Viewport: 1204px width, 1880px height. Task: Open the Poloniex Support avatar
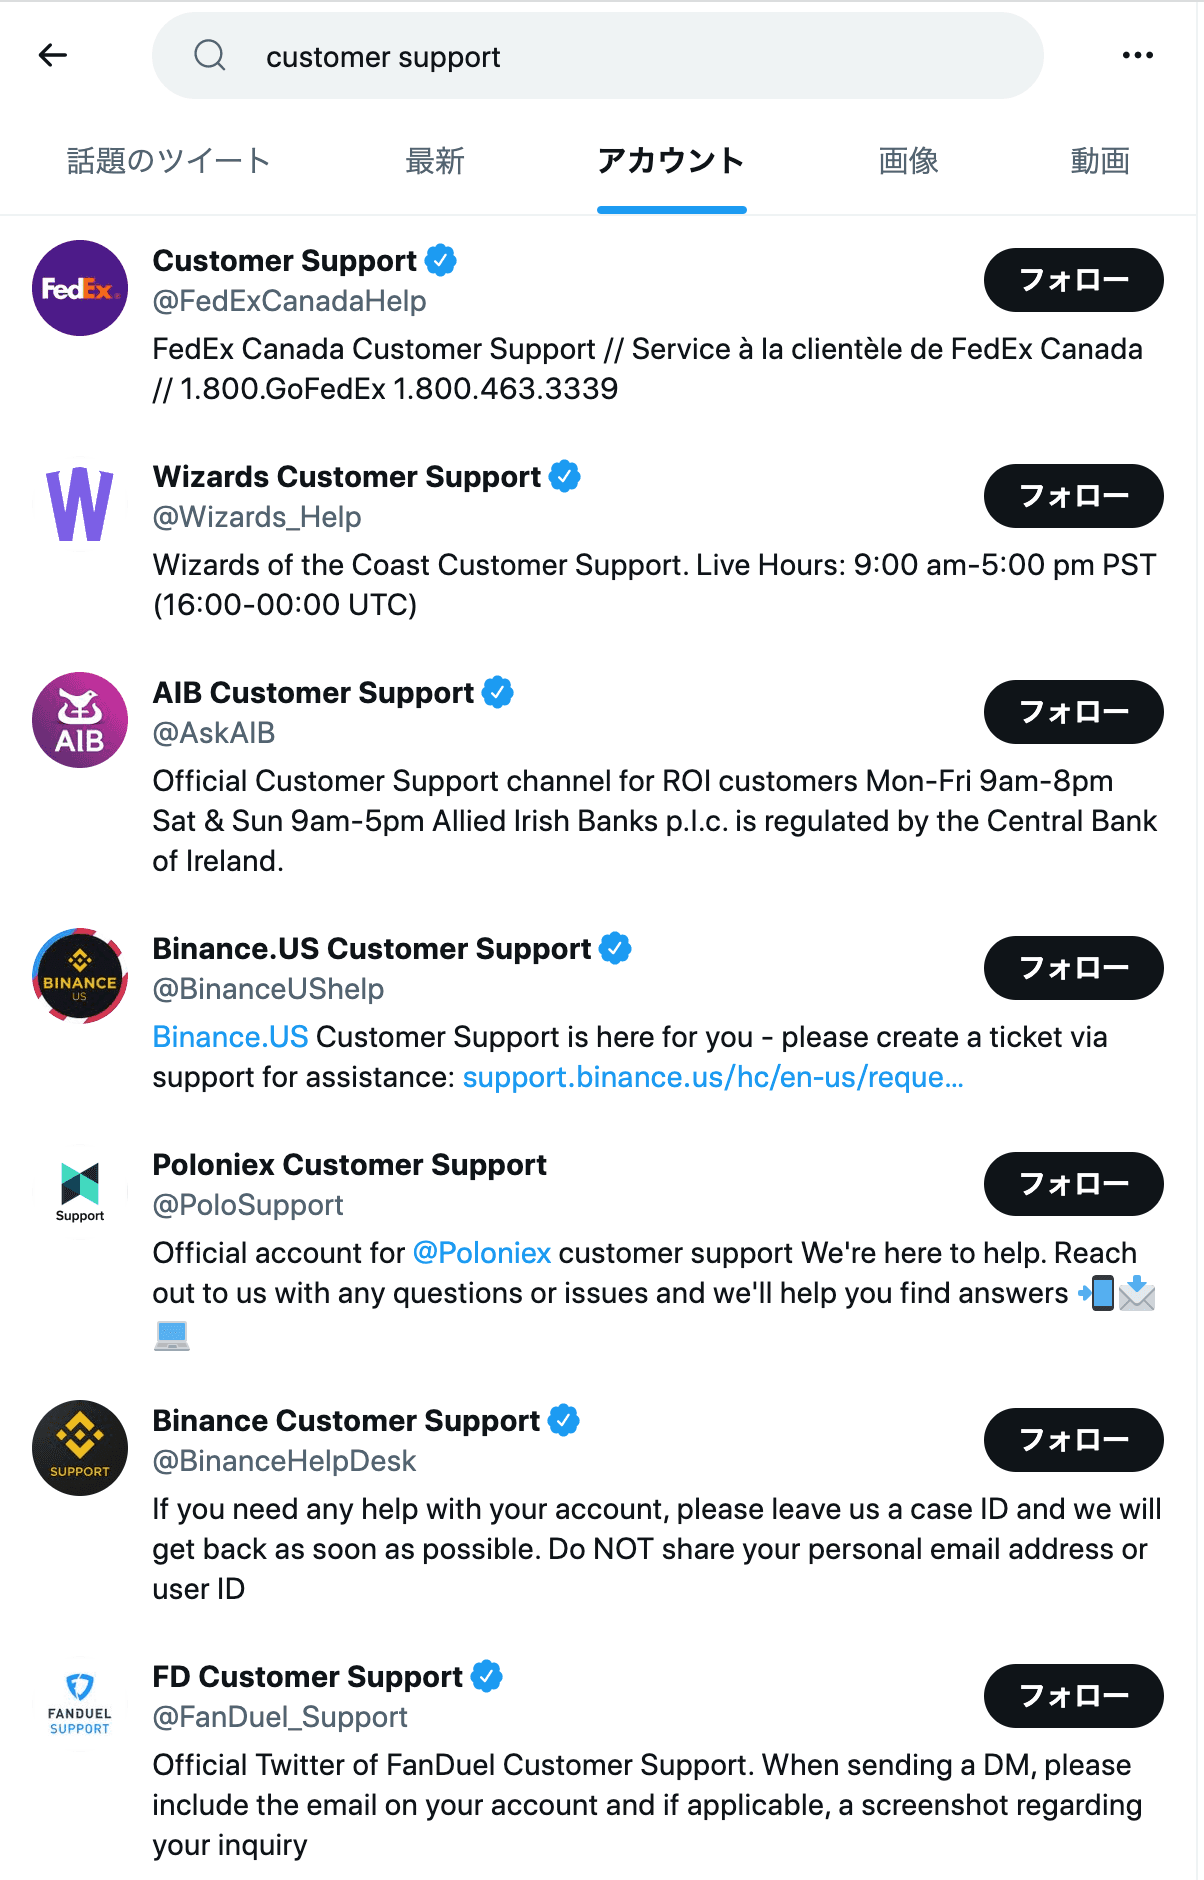coord(80,1192)
